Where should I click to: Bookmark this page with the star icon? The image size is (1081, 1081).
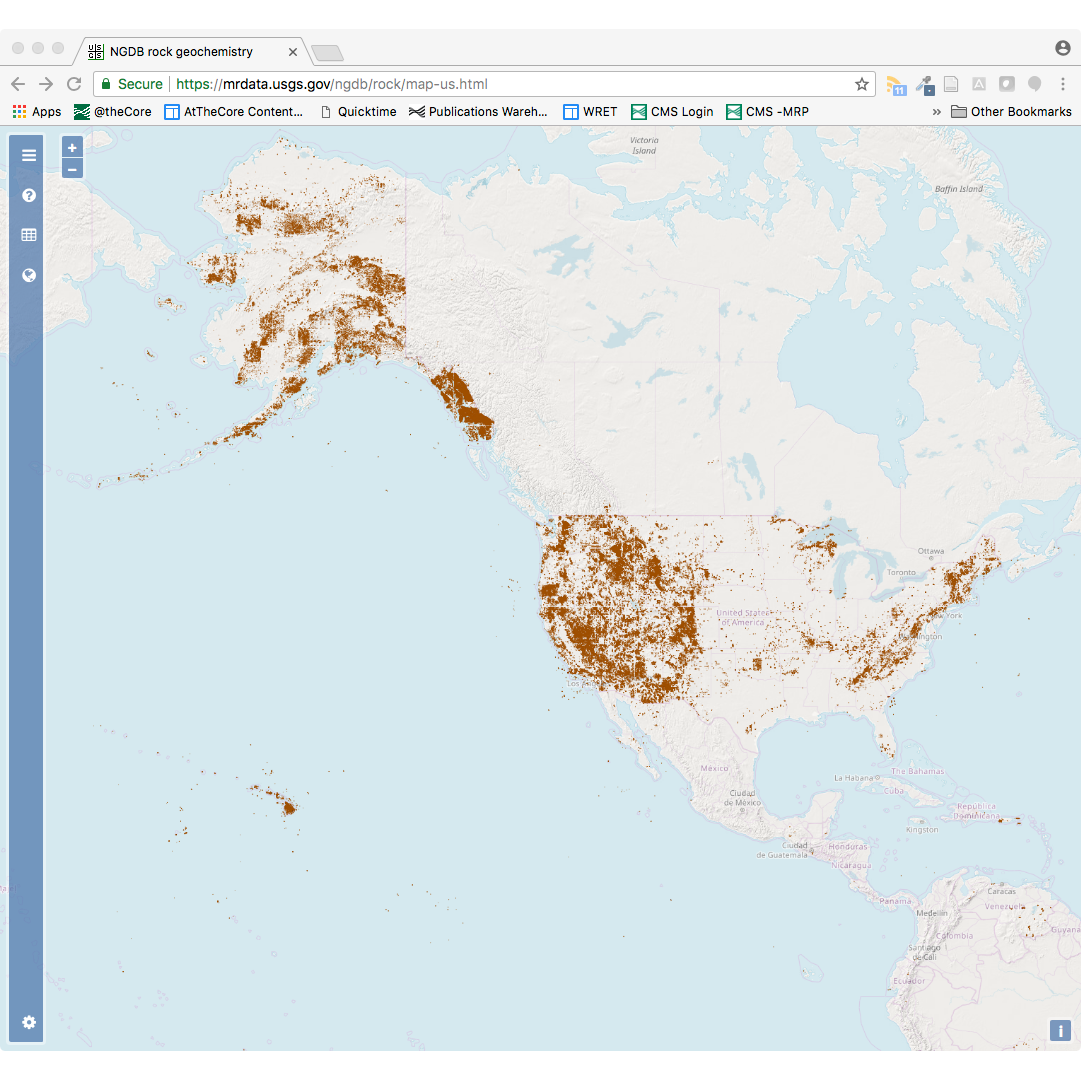(x=861, y=84)
